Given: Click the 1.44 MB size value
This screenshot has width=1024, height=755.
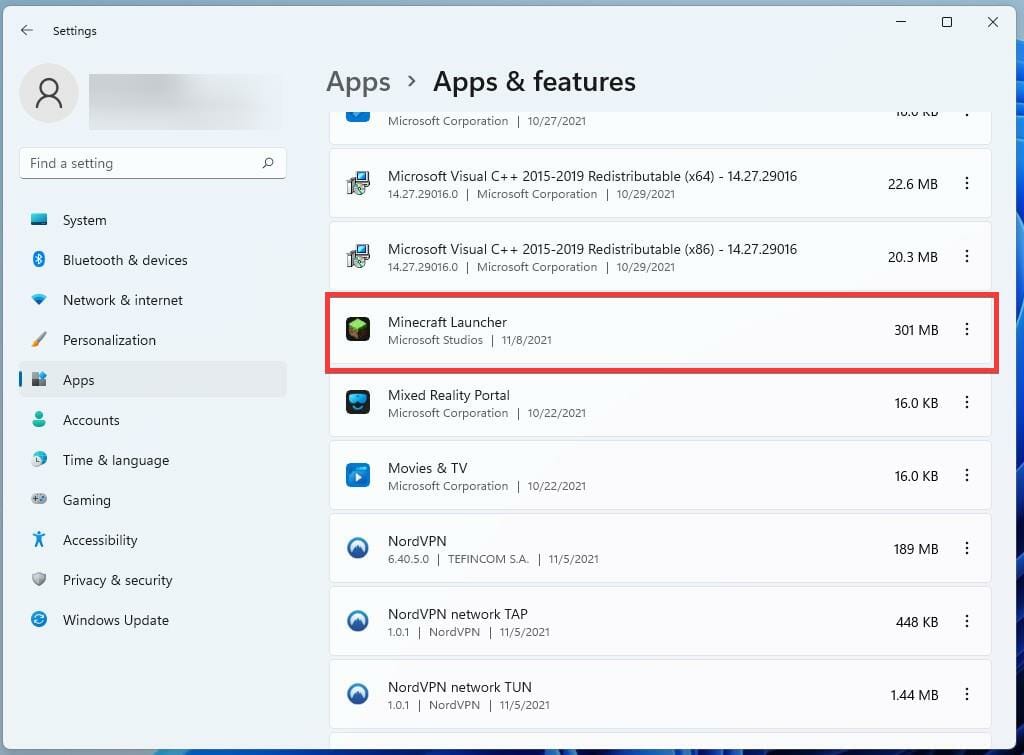Looking at the screenshot, I should (914, 695).
